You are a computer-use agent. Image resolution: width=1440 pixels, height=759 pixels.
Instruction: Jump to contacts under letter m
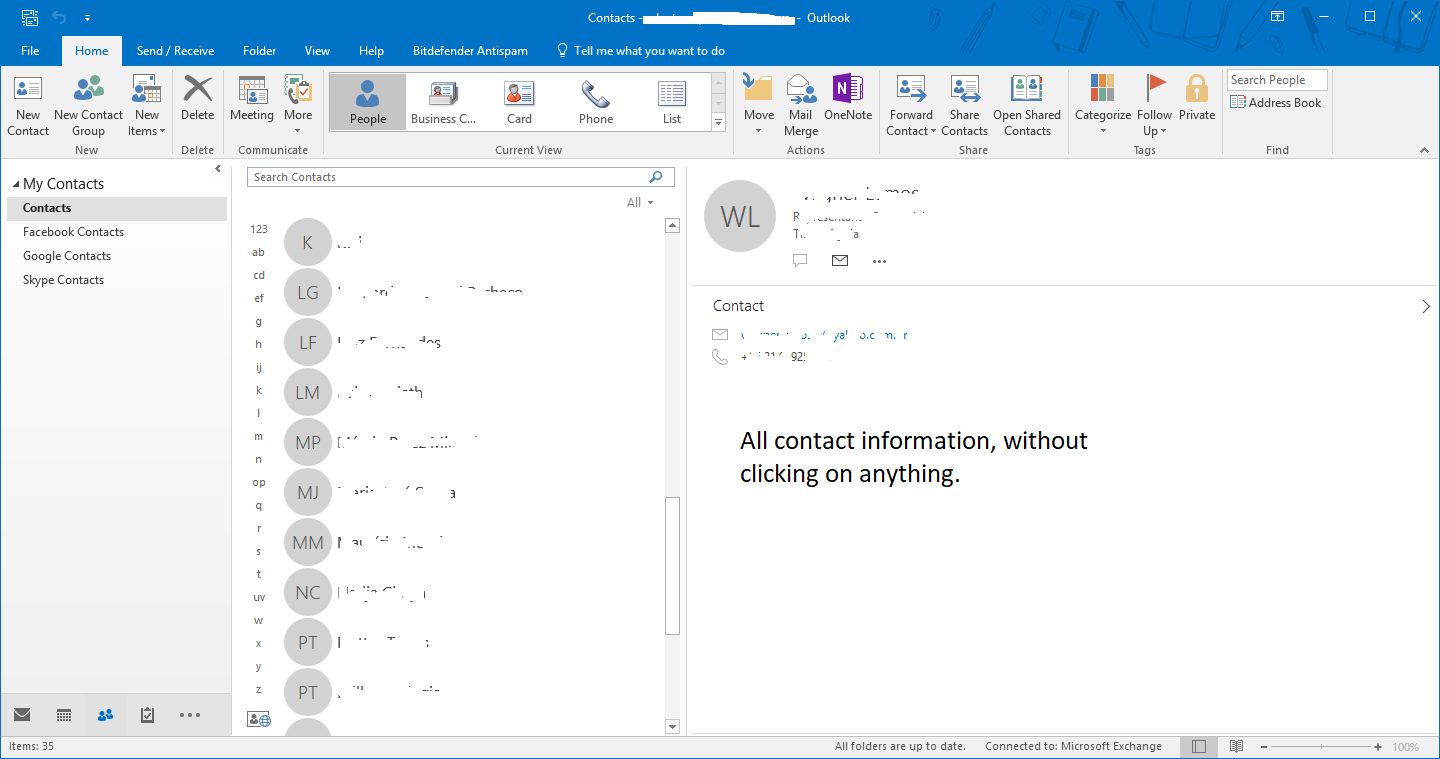tap(258, 437)
